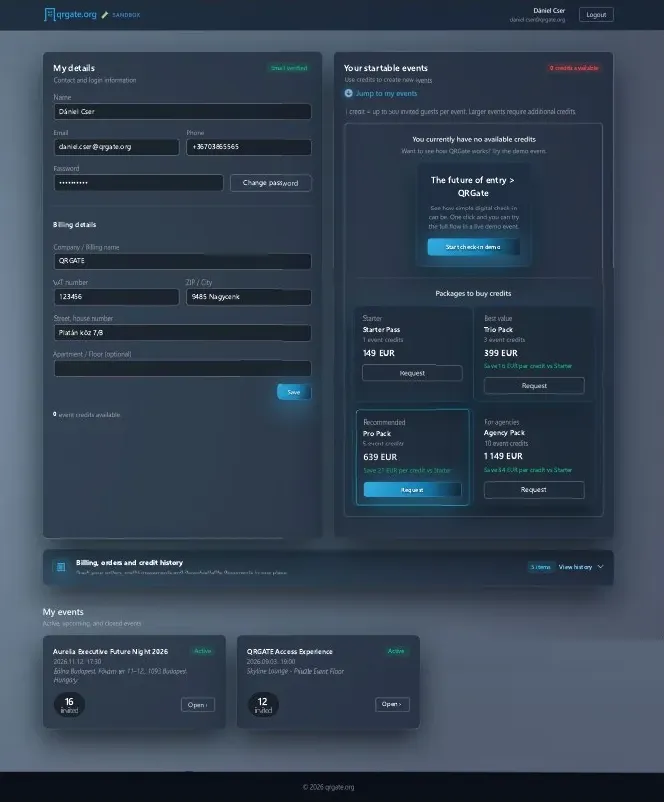Click the Packages to buy credits heading
The width and height of the screenshot is (664, 802).
coord(473,294)
